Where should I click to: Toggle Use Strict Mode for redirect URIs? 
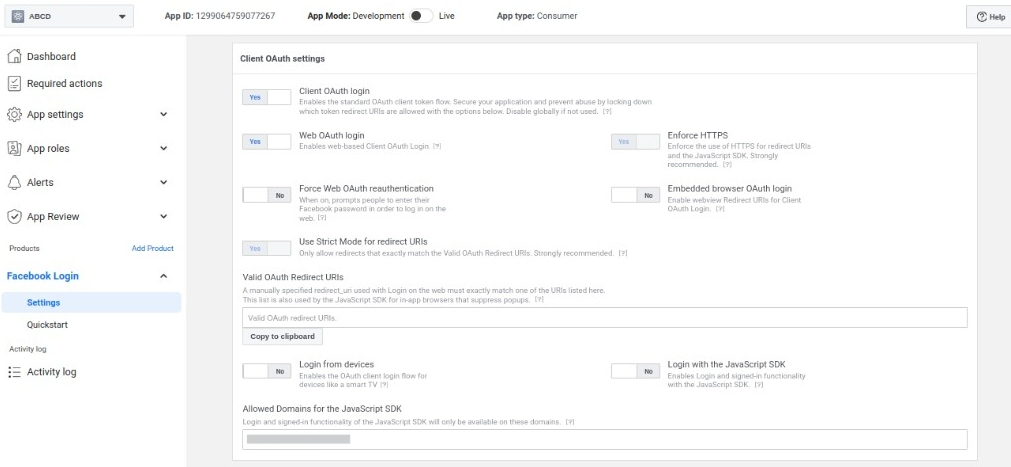click(x=266, y=248)
